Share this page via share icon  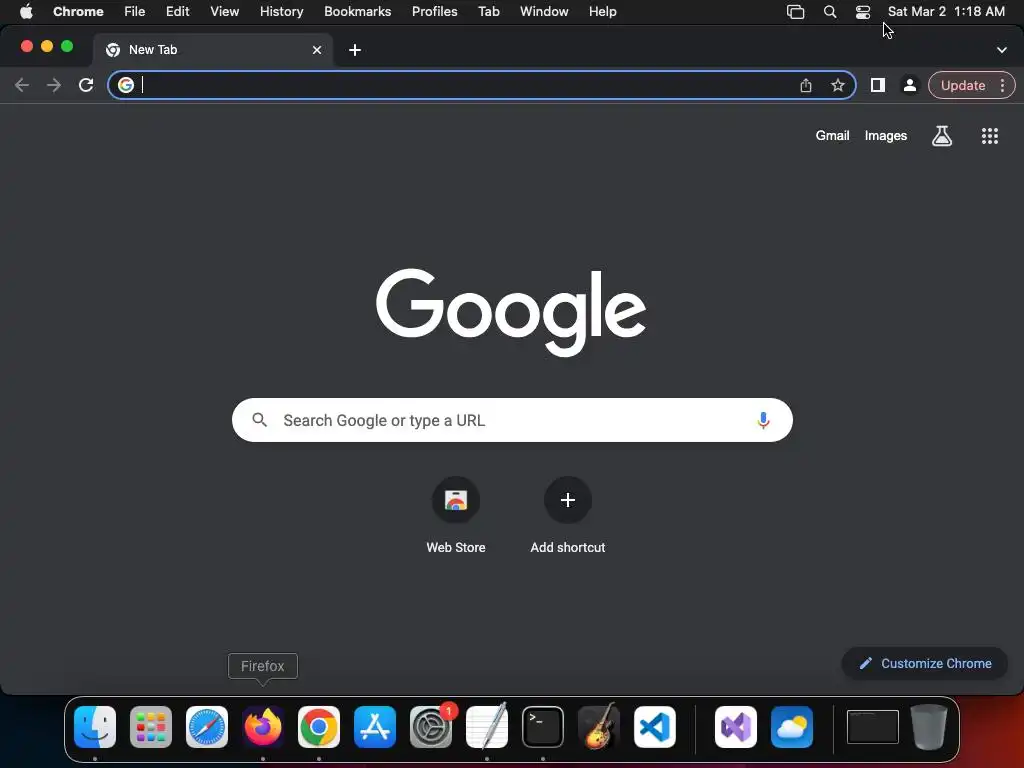[x=806, y=85]
